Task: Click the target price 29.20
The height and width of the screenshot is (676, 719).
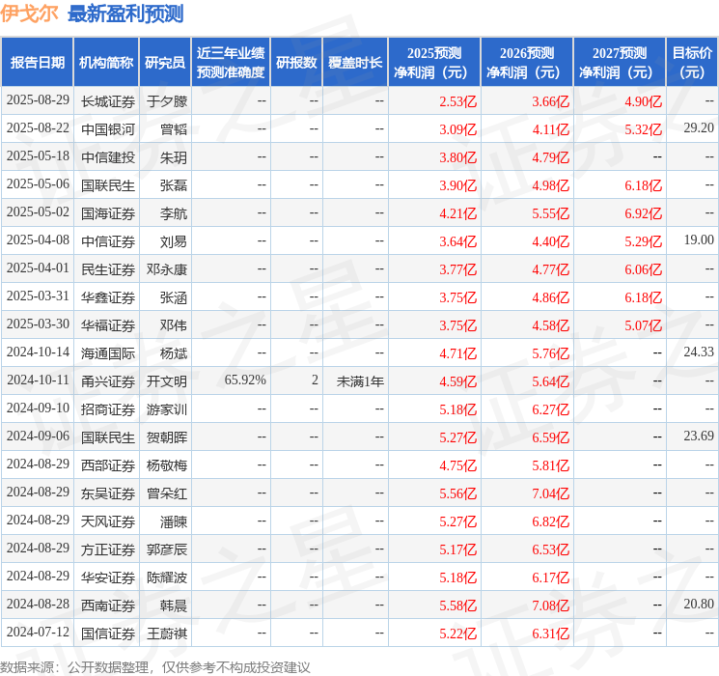Action: coord(698,128)
